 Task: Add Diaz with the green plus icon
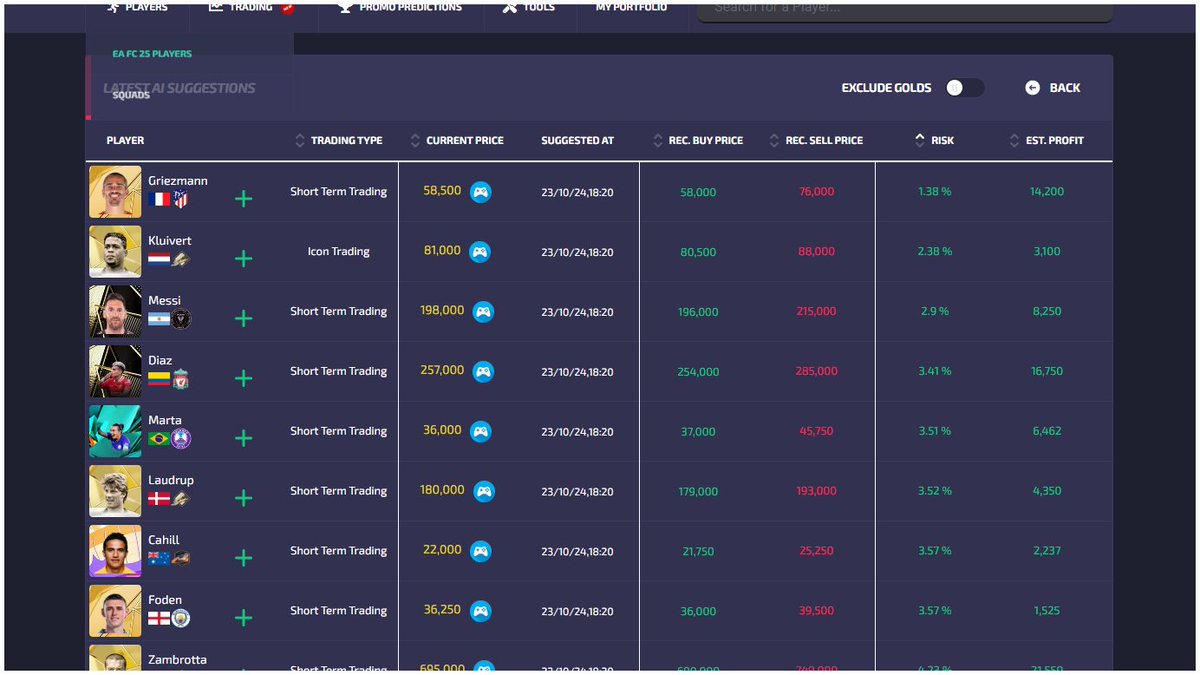tap(243, 379)
